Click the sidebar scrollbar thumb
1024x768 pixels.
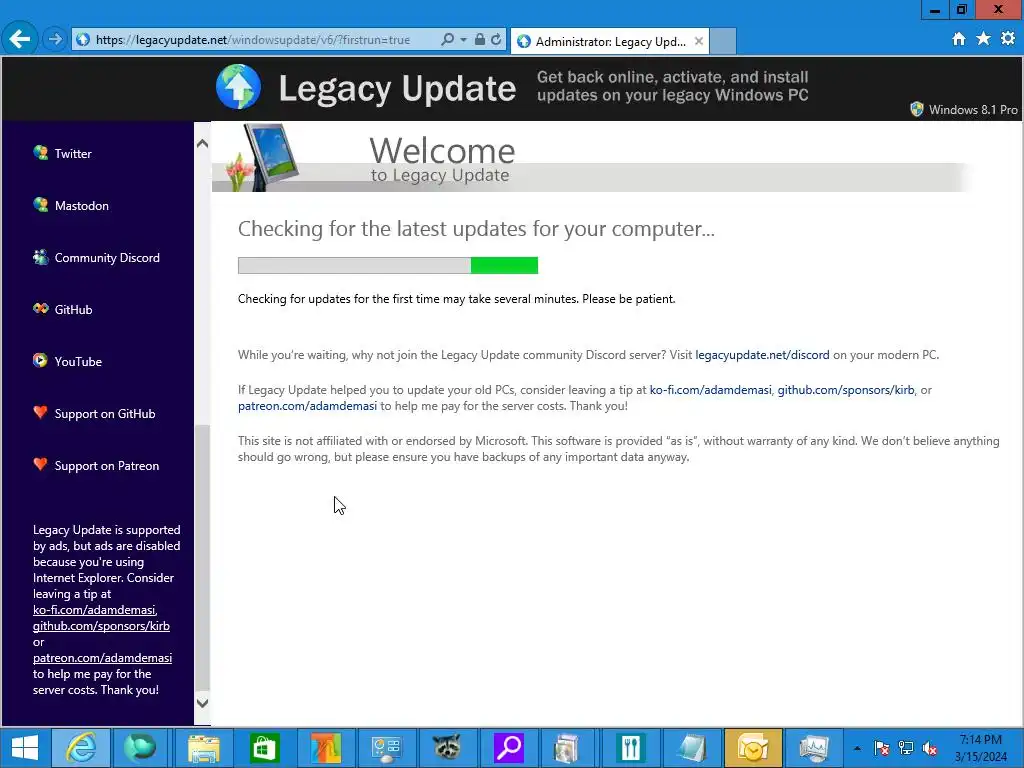[x=202, y=556]
